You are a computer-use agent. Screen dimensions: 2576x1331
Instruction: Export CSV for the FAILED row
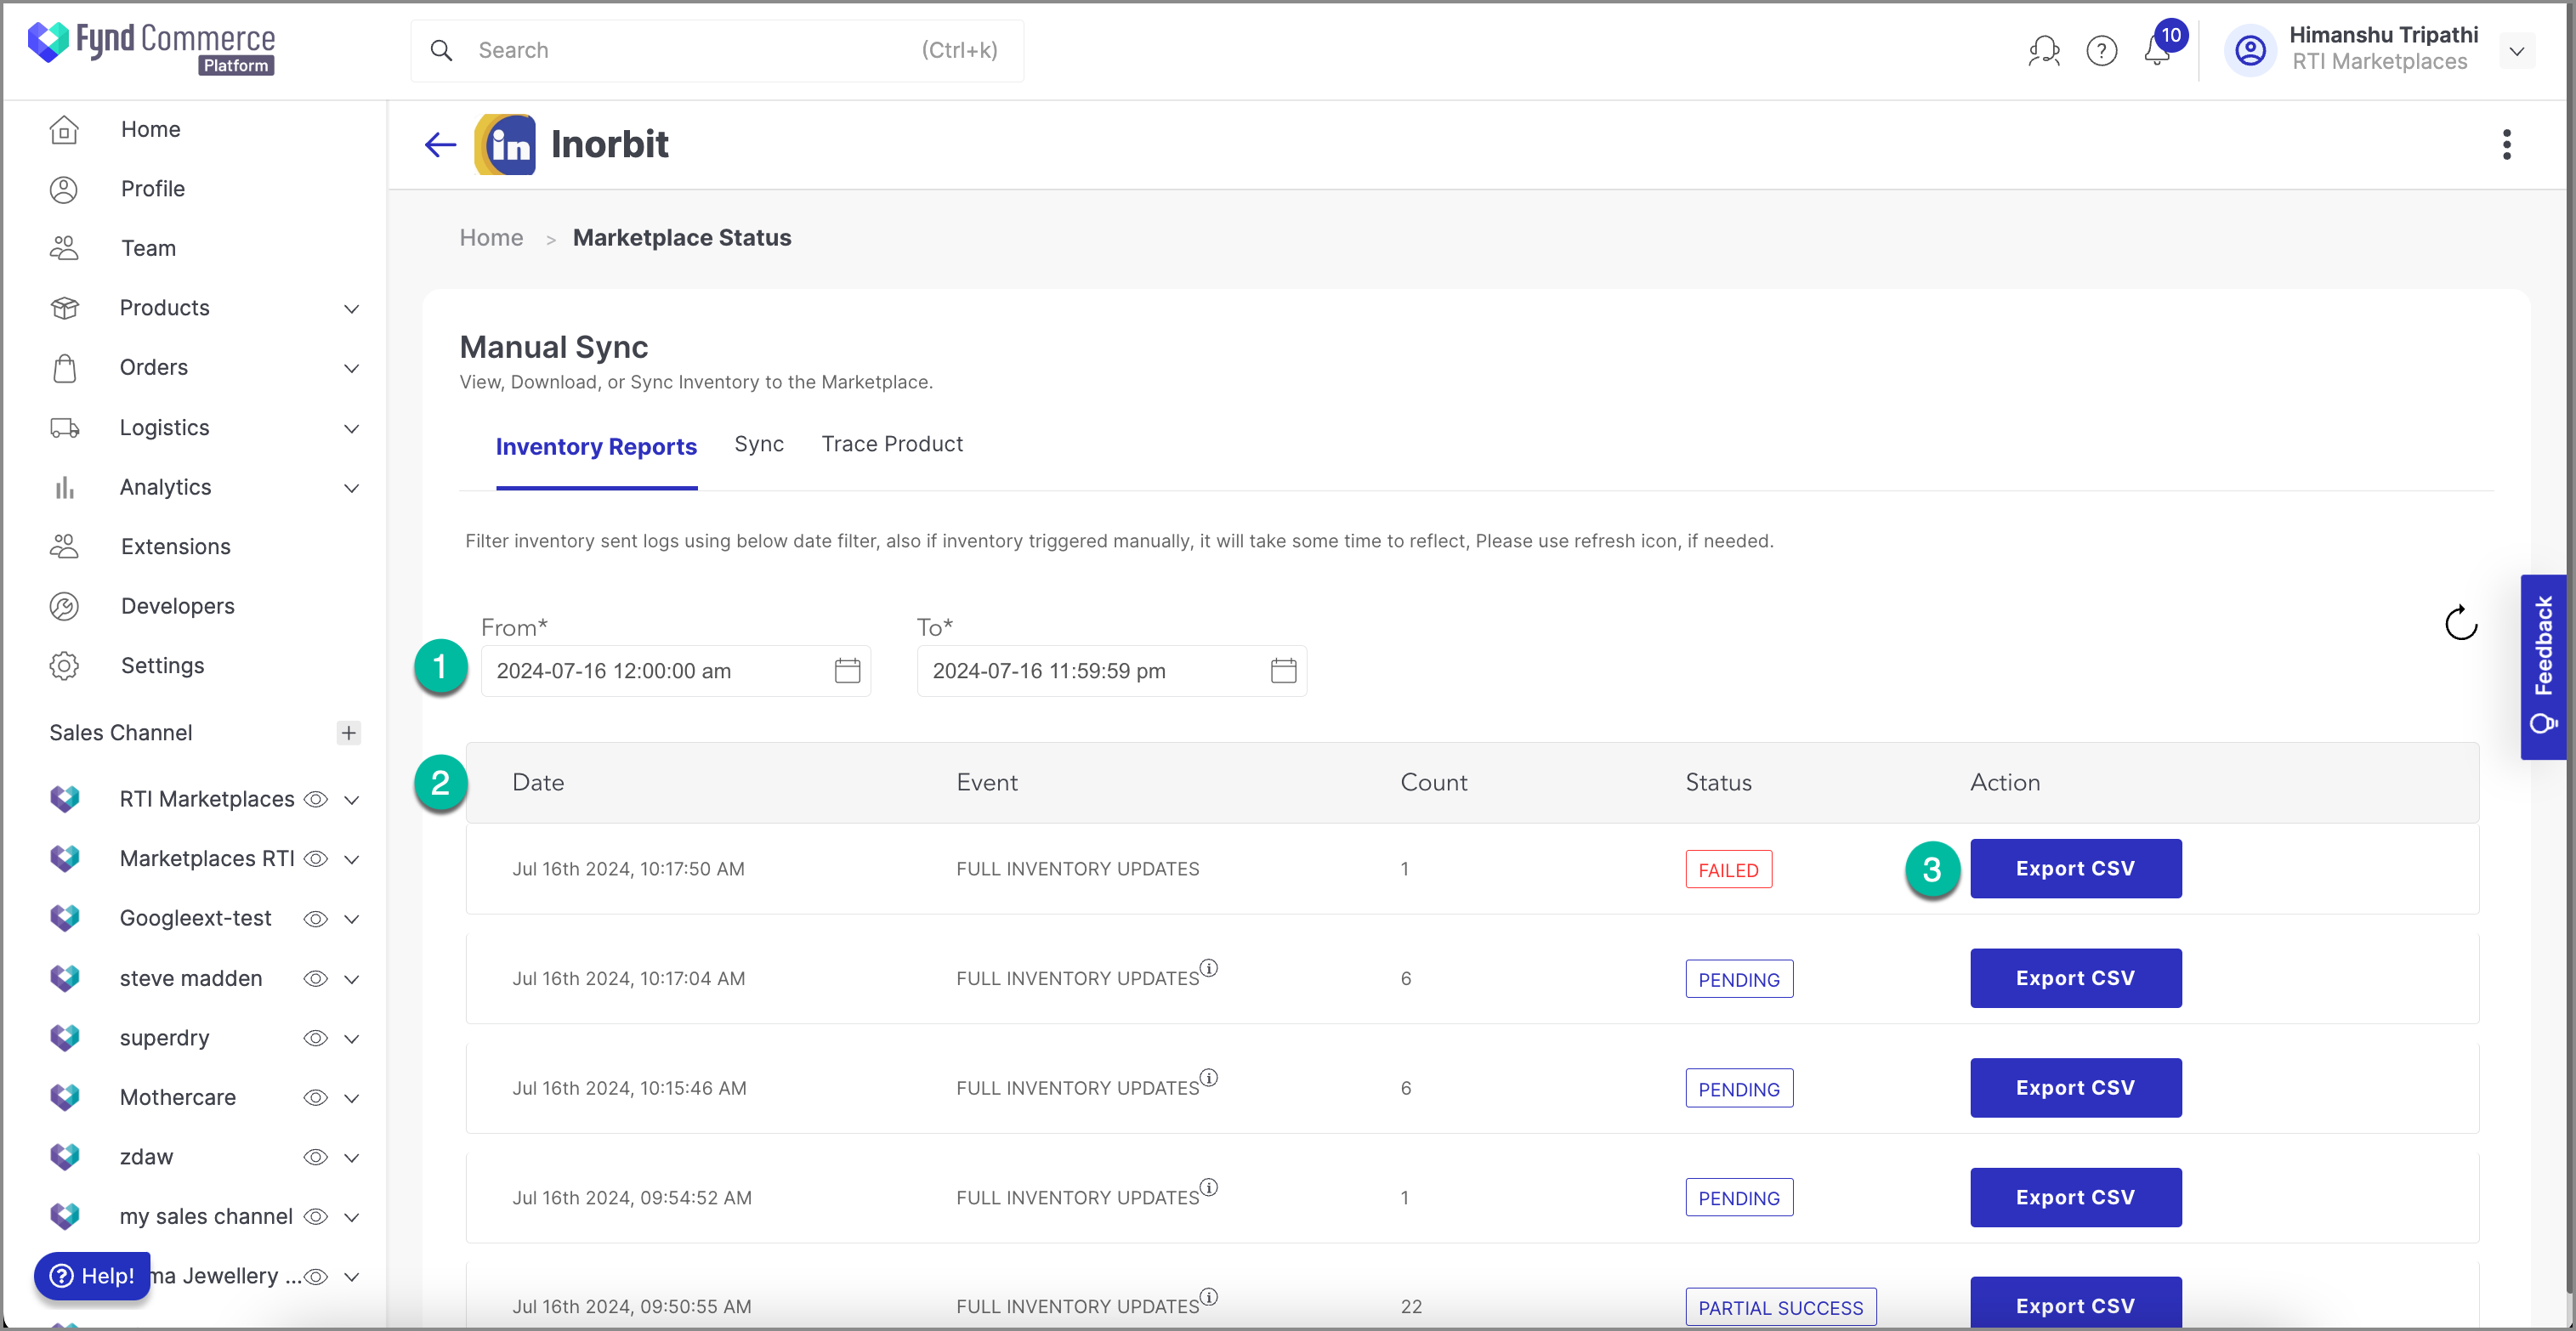(x=2075, y=868)
